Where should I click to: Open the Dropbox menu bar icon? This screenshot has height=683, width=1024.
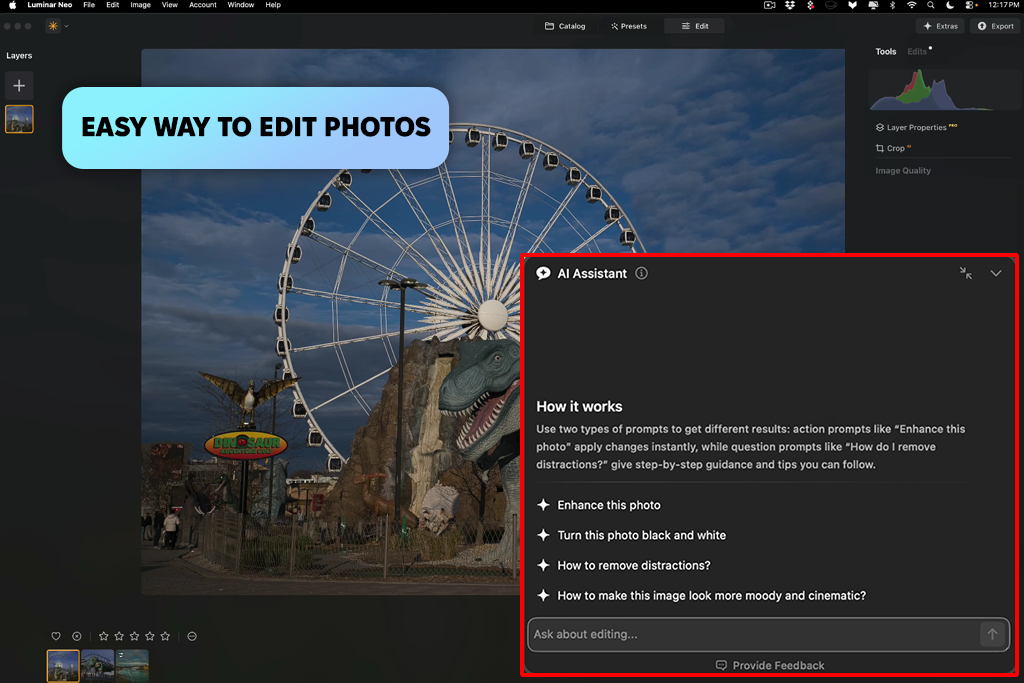(790, 5)
